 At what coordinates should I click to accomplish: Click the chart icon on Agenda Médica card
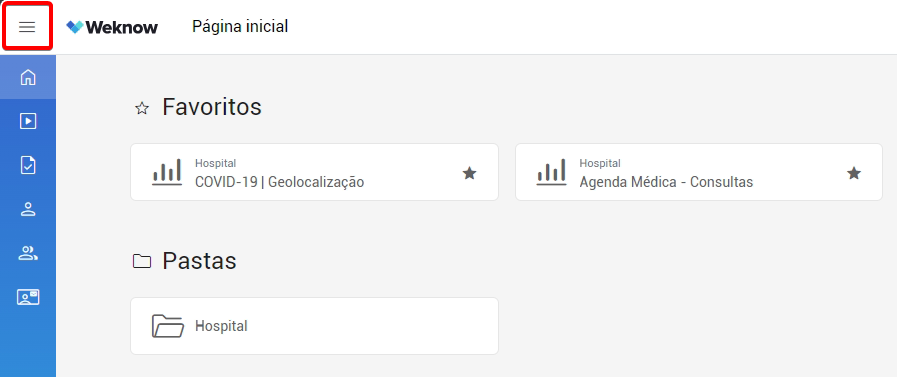pyautogui.click(x=551, y=172)
